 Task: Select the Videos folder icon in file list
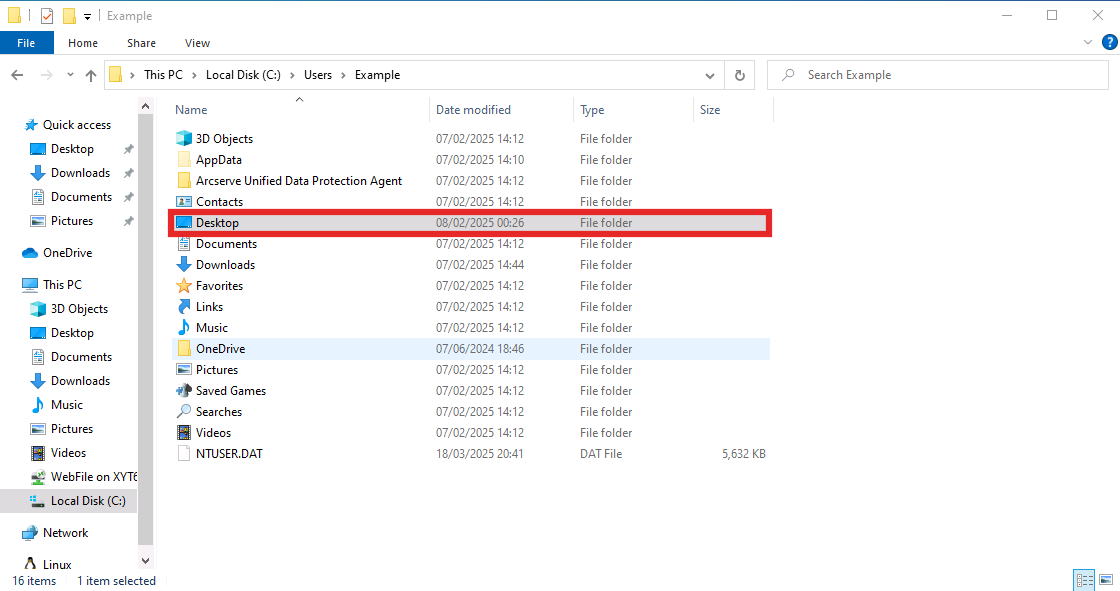(x=184, y=433)
